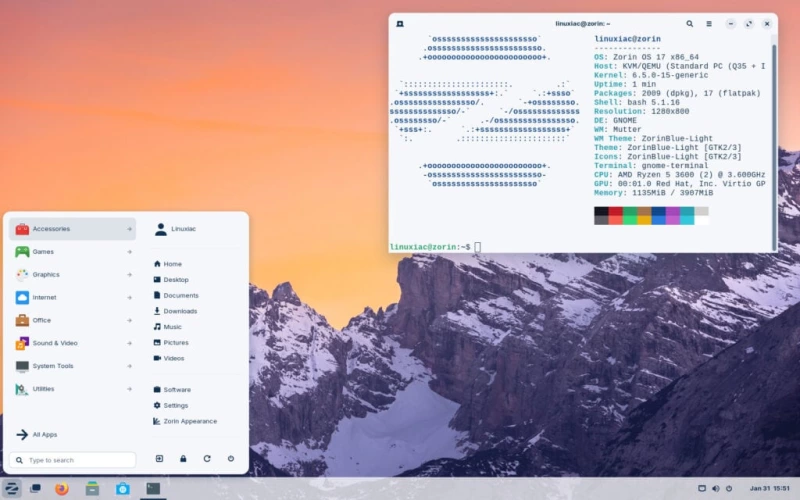Open the Music folder shortcut
Viewport: 800px width, 500px height.
pos(168,327)
